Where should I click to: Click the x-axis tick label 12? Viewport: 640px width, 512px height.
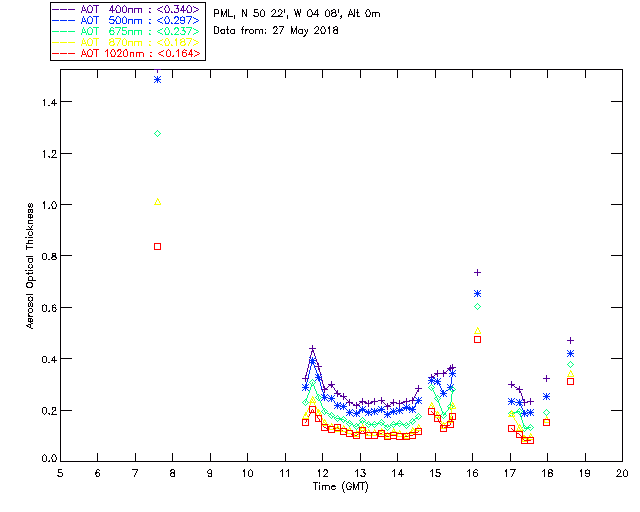click(x=322, y=473)
